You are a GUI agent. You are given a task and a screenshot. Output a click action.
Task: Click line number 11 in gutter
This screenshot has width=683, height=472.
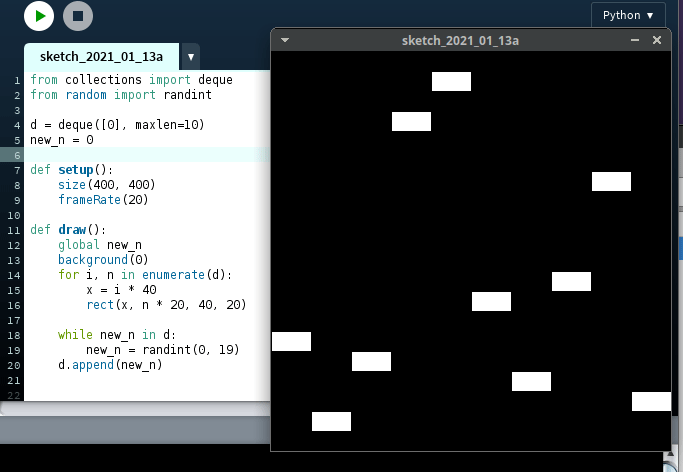tap(14, 230)
